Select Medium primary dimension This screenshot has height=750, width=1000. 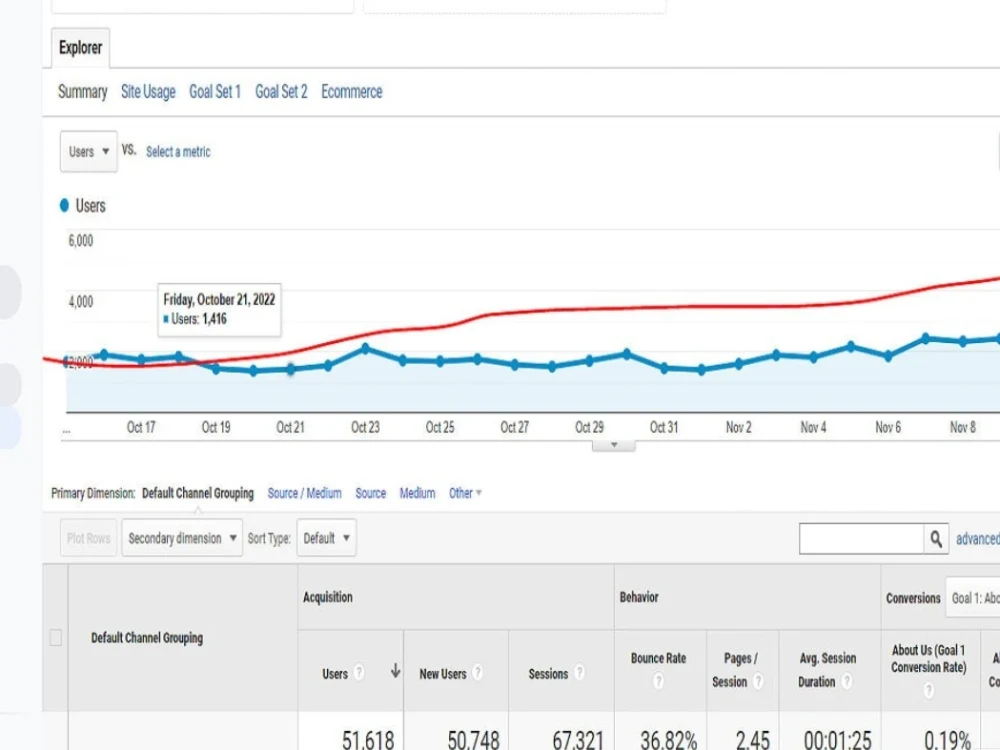tap(417, 493)
